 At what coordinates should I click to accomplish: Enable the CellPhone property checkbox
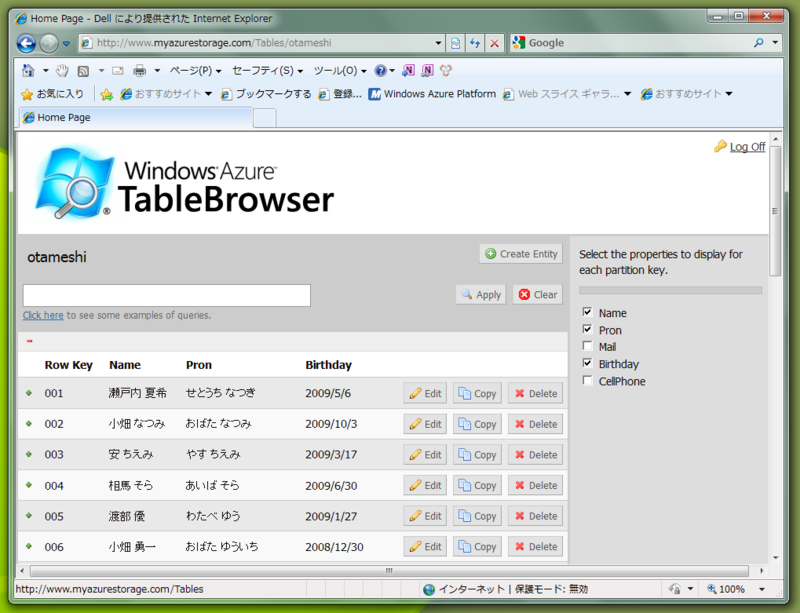[x=588, y=380]
